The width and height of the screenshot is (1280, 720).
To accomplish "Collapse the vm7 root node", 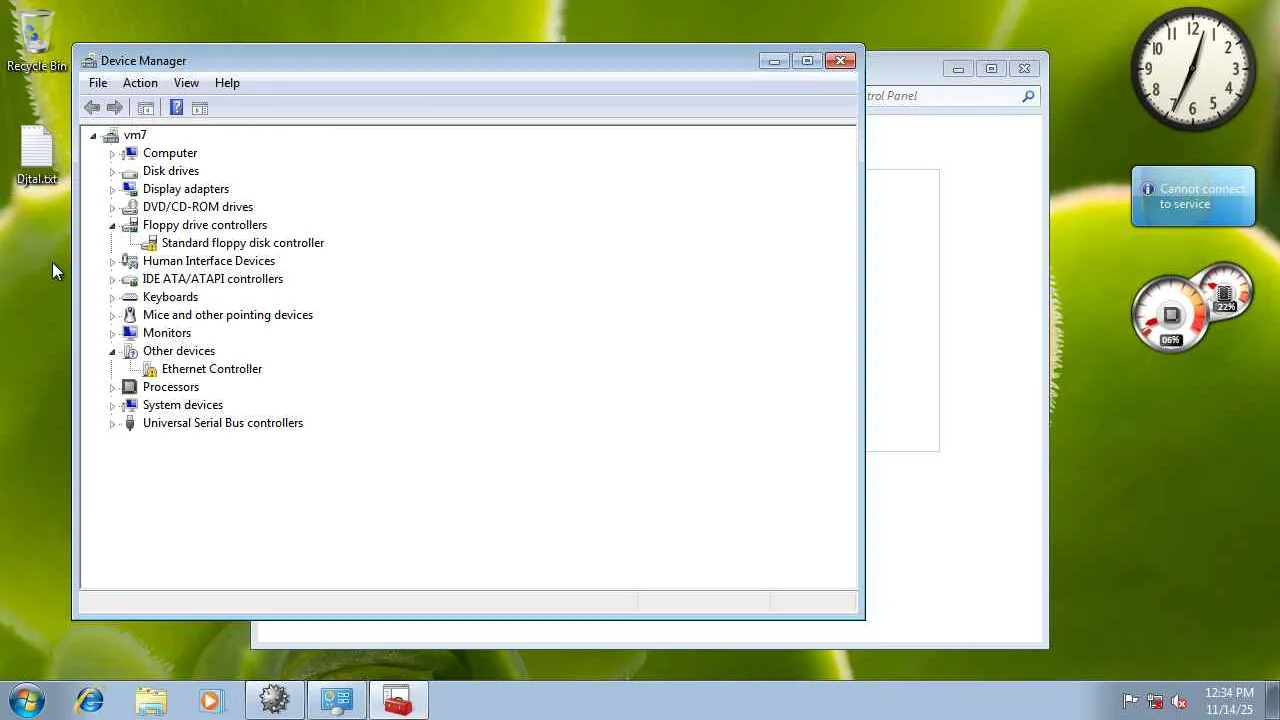I will click(x=93, y=136).
